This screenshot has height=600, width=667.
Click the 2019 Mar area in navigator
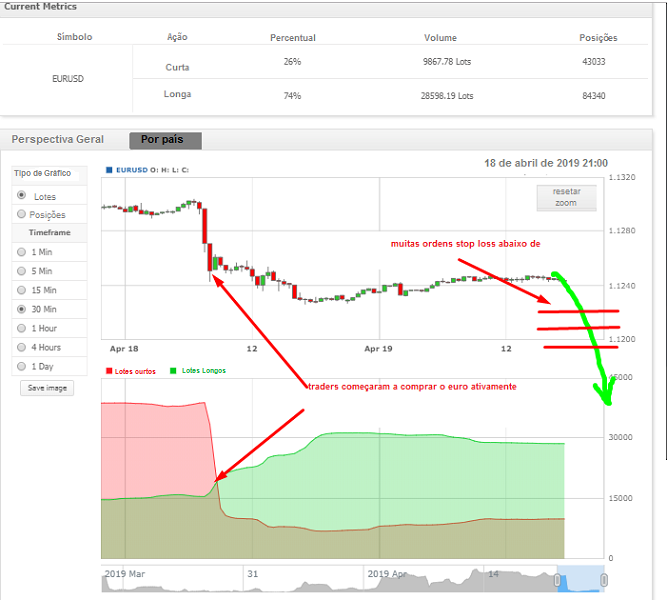(x=125, y=575)
